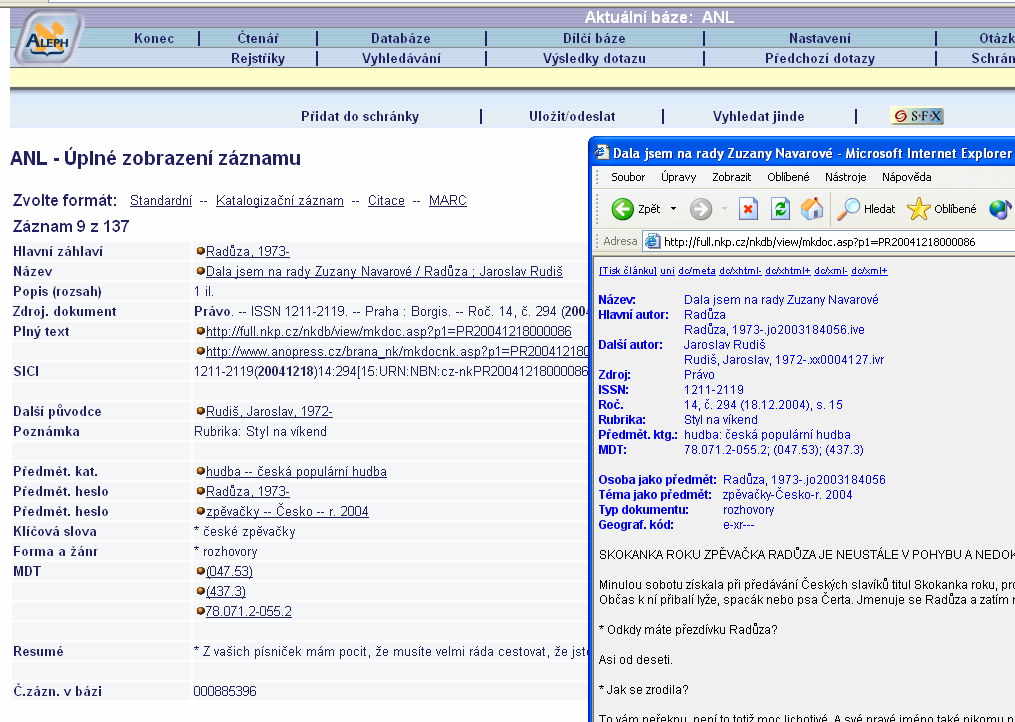Viewport: 1015px width, 722px height.
Task: Open the Oblíbené menu in the menu bar
Action: pyautogui.click(x=788, y=177)
